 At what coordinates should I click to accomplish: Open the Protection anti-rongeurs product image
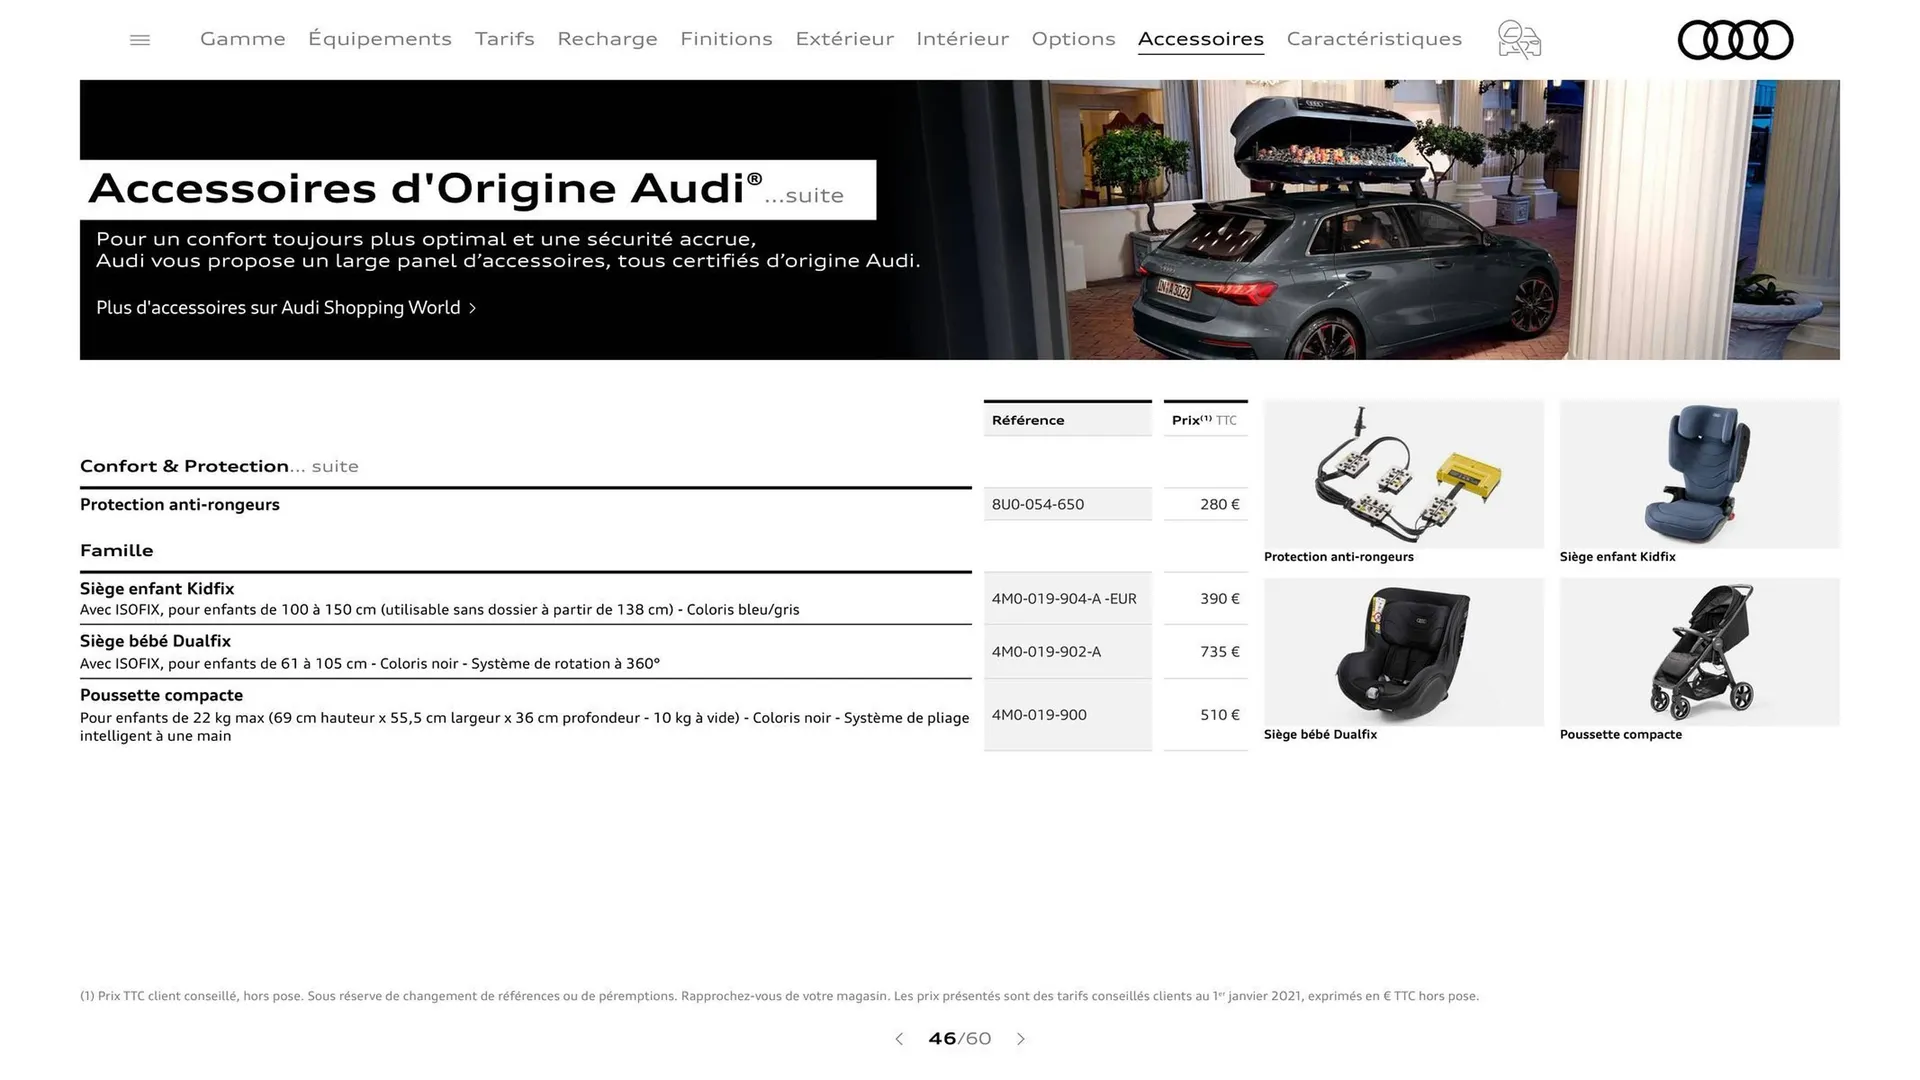point(1403,474)
